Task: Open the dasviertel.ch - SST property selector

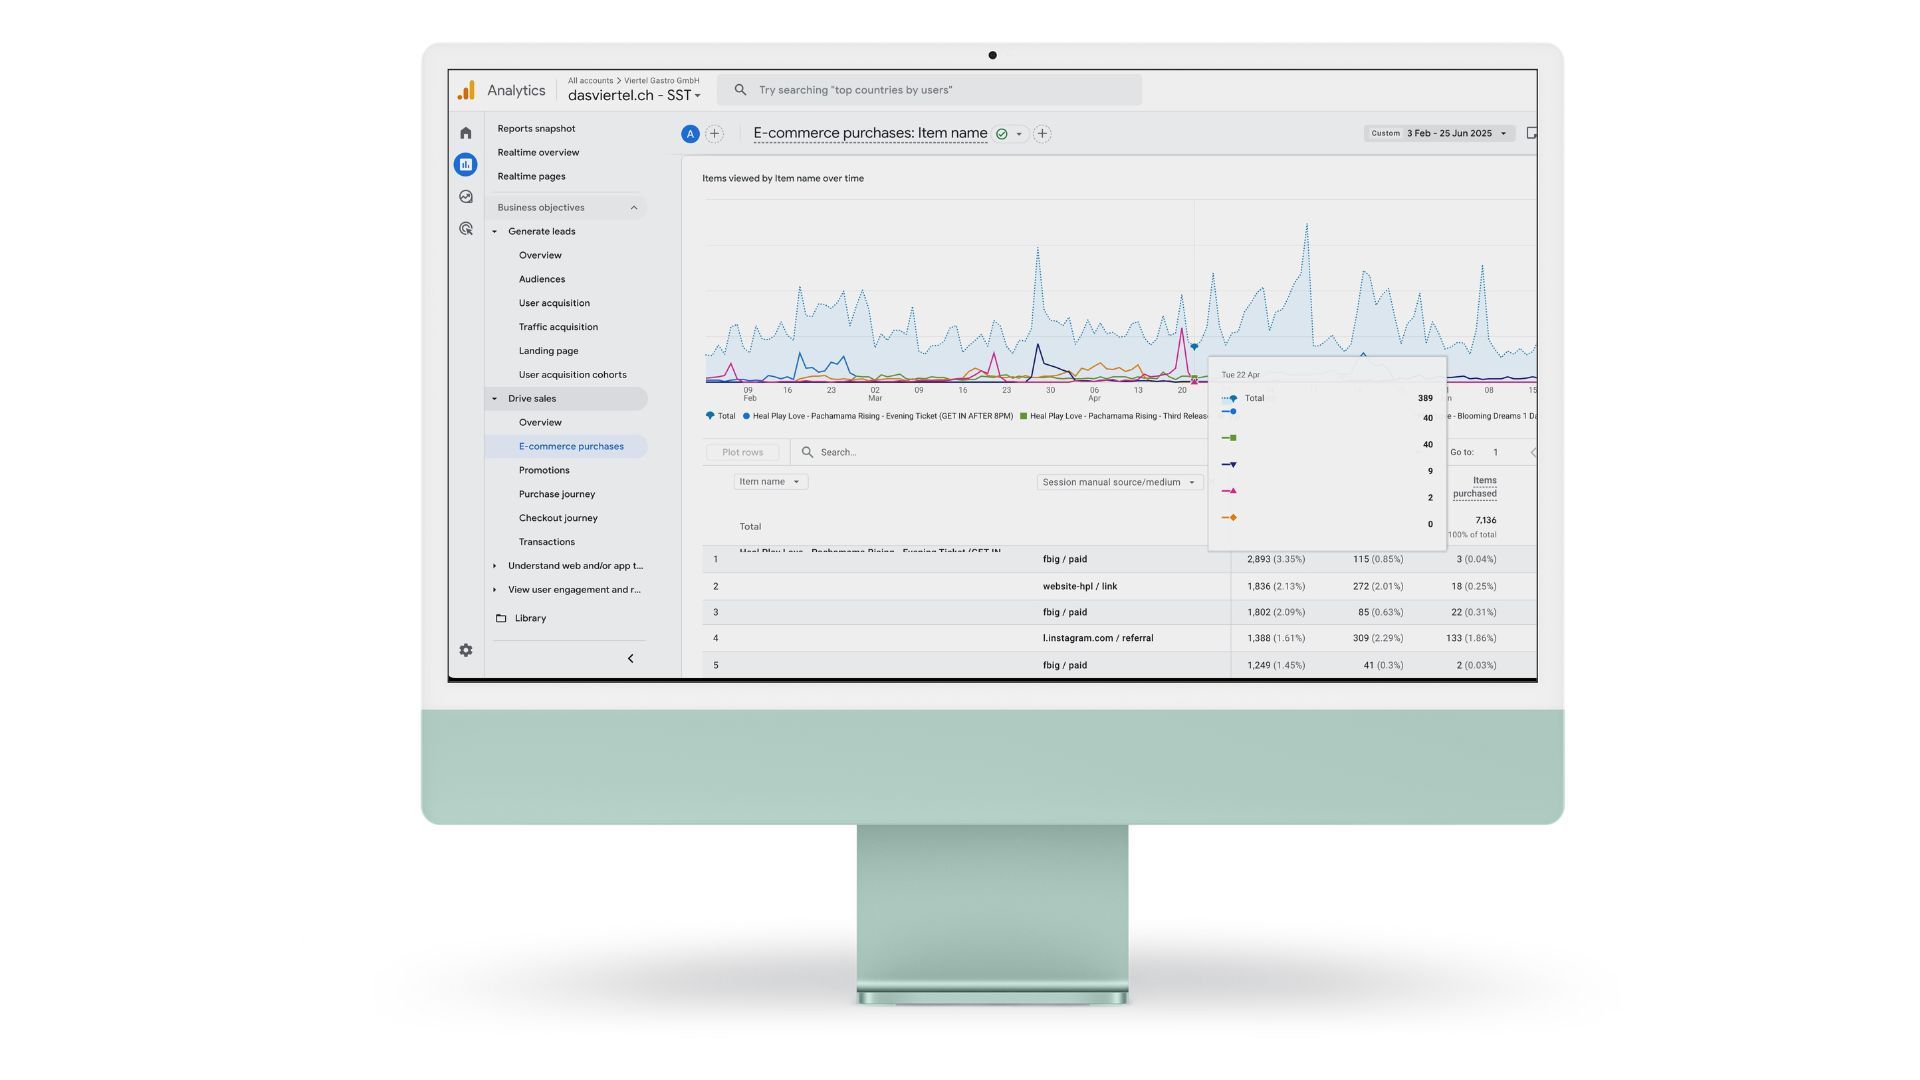Action: pos(634,95)
